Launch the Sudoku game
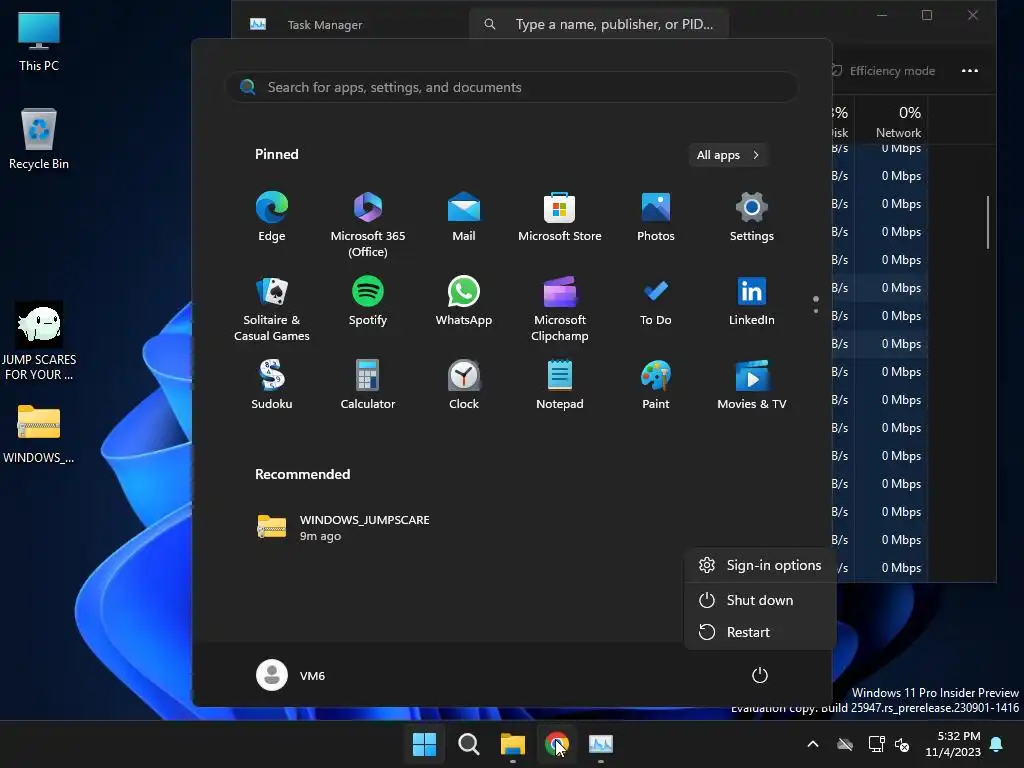Viewport: 1024px width, 768px height. 272,385
